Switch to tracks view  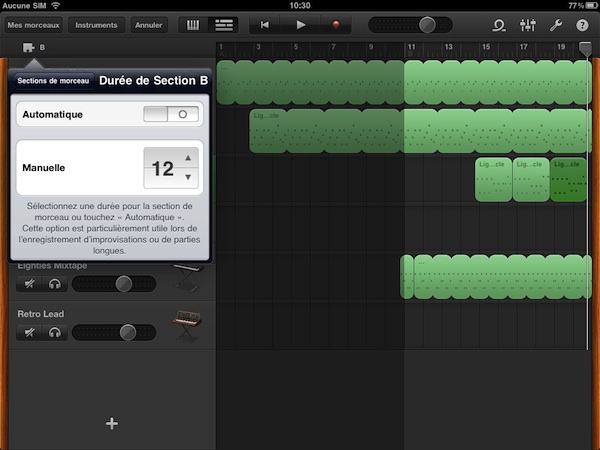click(223, 25)
